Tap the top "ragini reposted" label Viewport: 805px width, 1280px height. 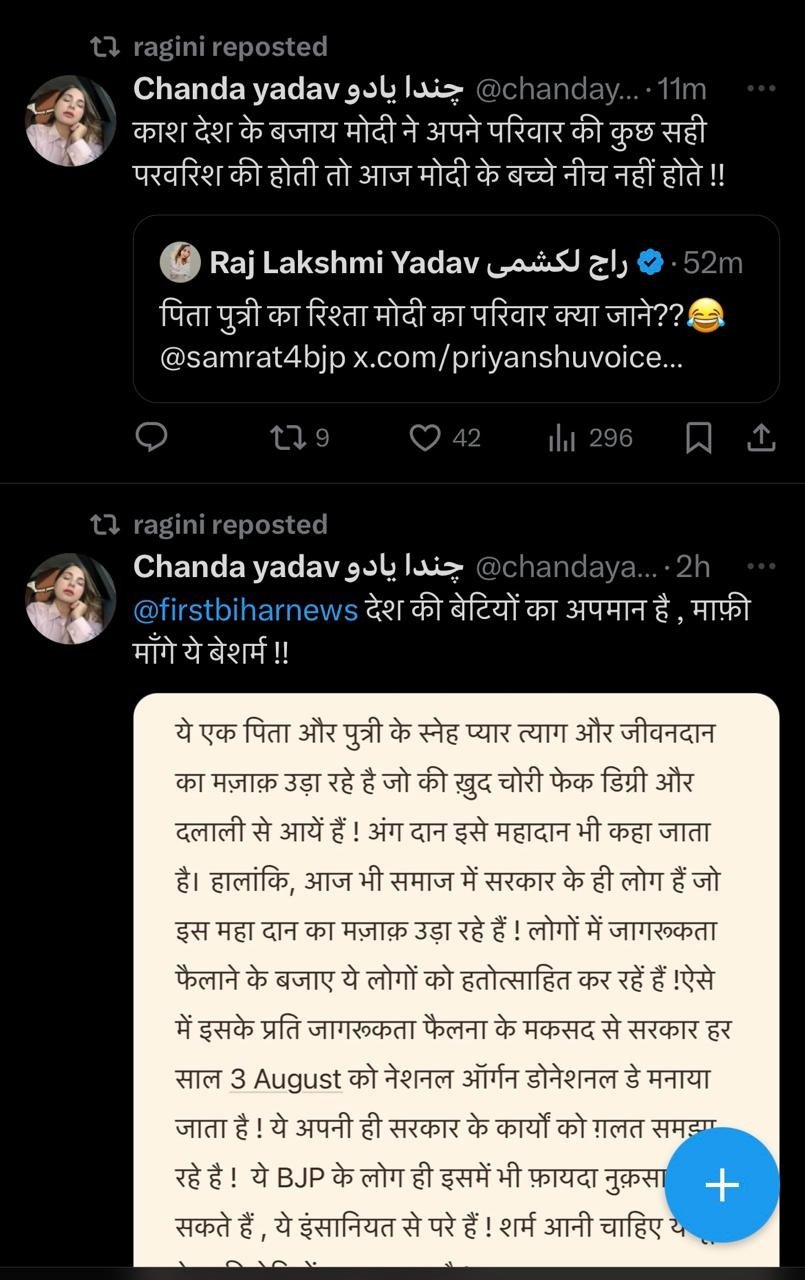coord(230,47)
